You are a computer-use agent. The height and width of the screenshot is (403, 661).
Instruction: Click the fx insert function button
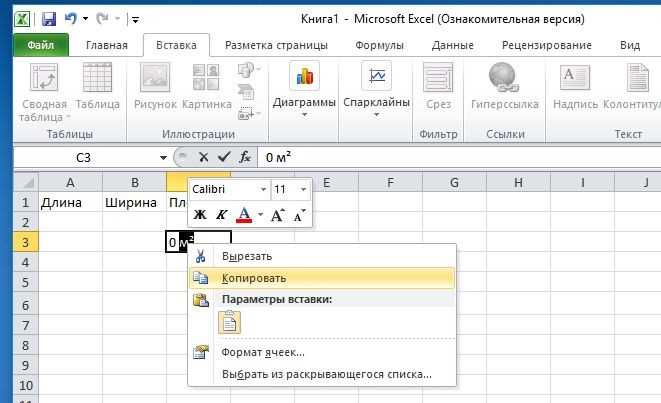pos(245,157)
